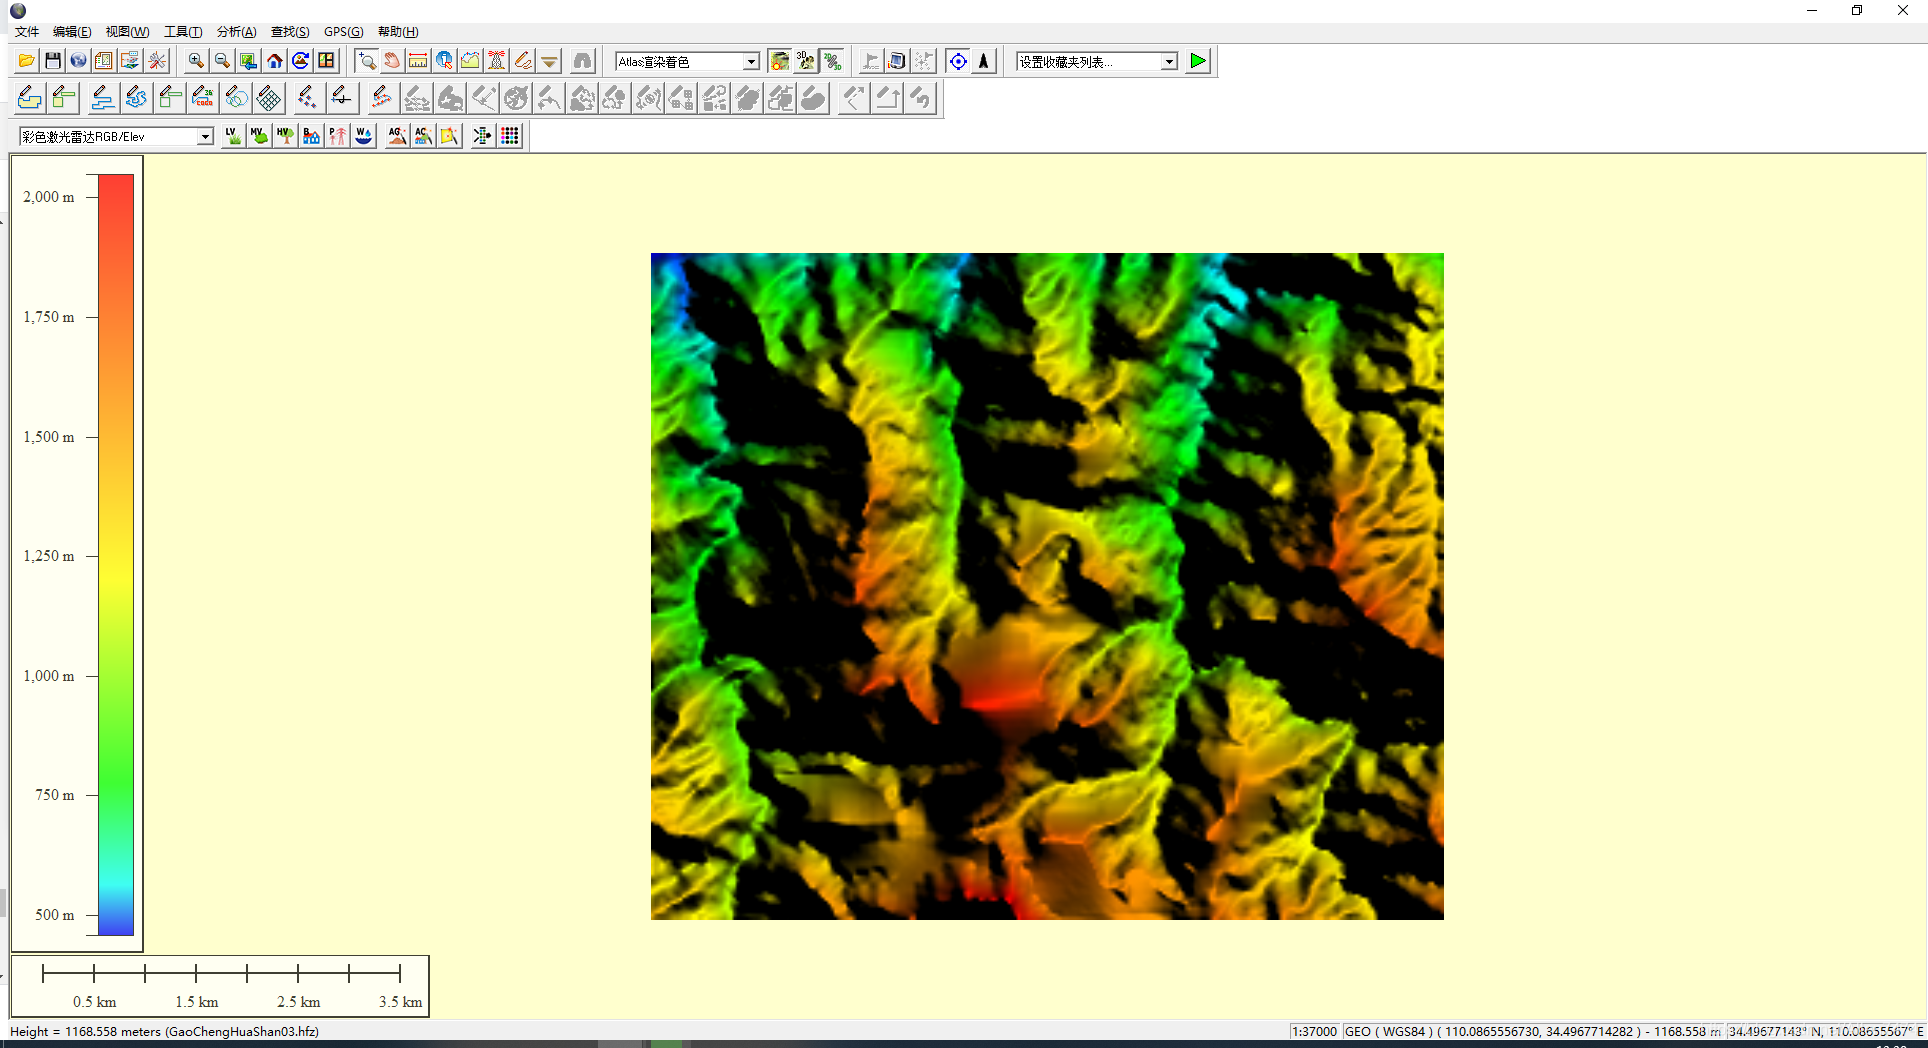Toggle hill shading sun icon
Image resolution: width=1928 pixels, height=1048 pixels.
click(x=780, y=61)
